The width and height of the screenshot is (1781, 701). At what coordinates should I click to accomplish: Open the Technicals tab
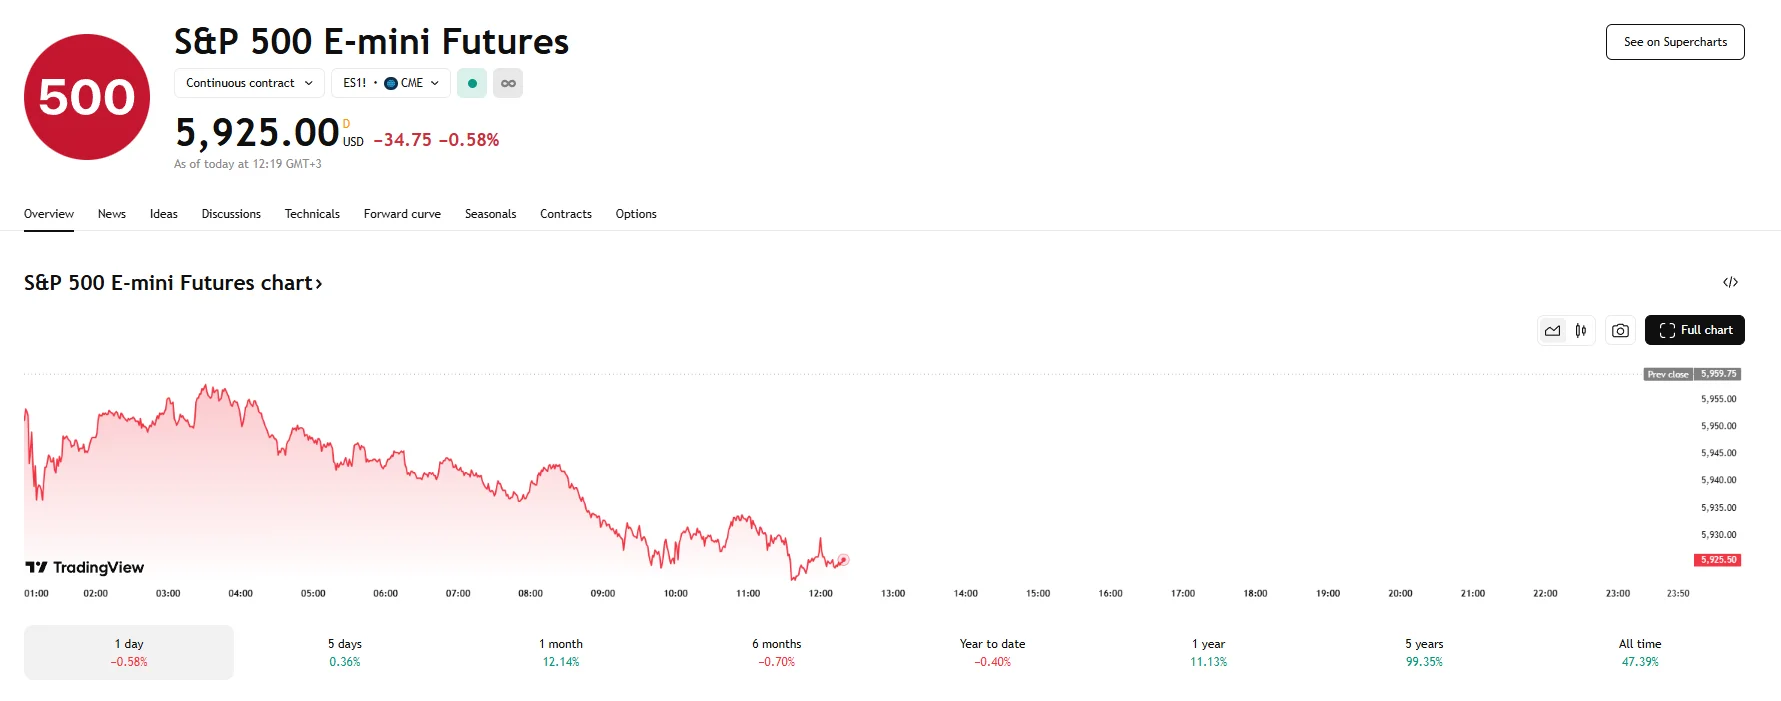pos(312,214)
